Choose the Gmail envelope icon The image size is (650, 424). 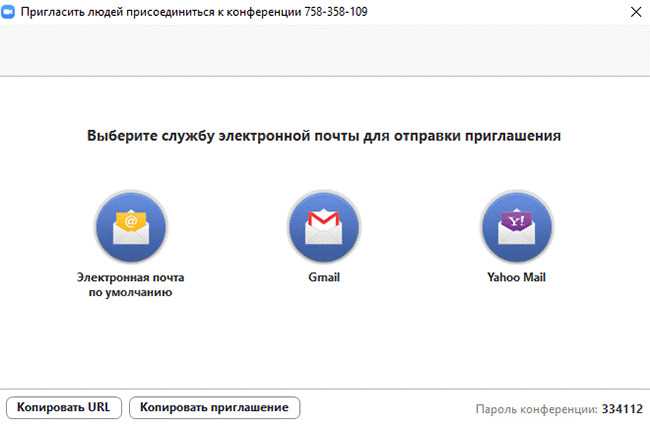pyautogui.click(x=324, y=227)
